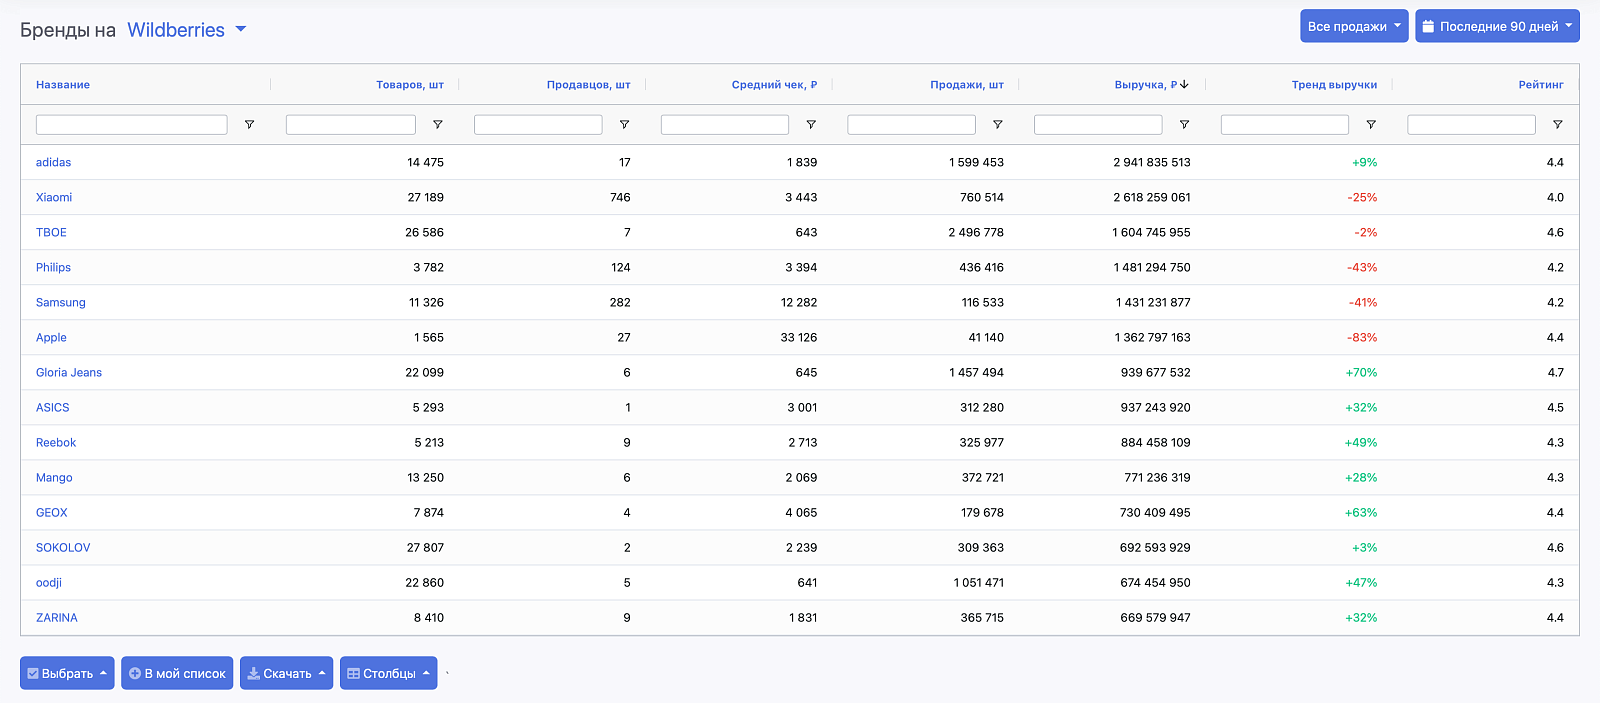The height and width of the screenshot is (703, 1600).
Task: Open the SOKOLOV brand link
Action: [63, 547]
